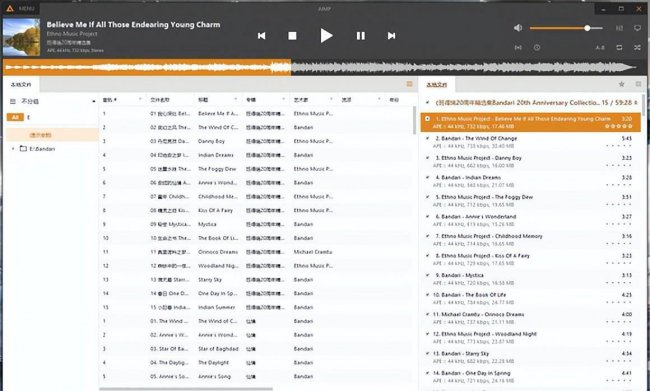
Task: Pause the current track
Action: pos(361,36)
